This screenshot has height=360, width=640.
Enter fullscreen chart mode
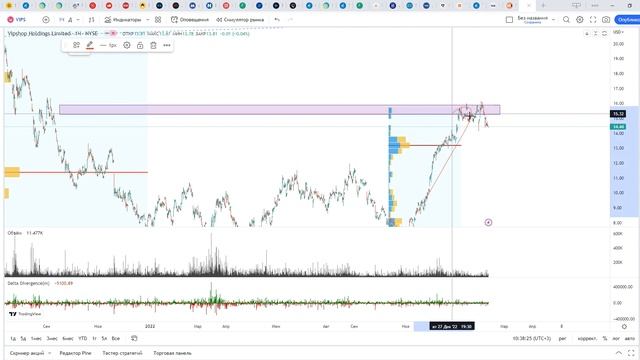(593, 20)
